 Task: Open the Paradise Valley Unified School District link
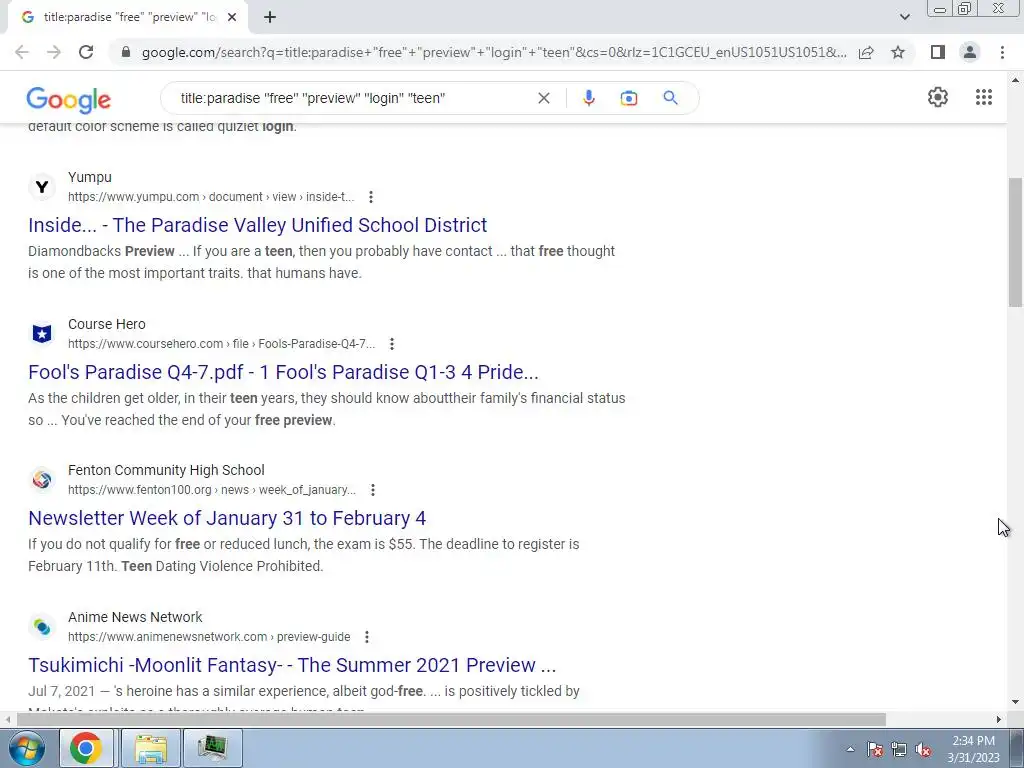(x=257, y=225)
